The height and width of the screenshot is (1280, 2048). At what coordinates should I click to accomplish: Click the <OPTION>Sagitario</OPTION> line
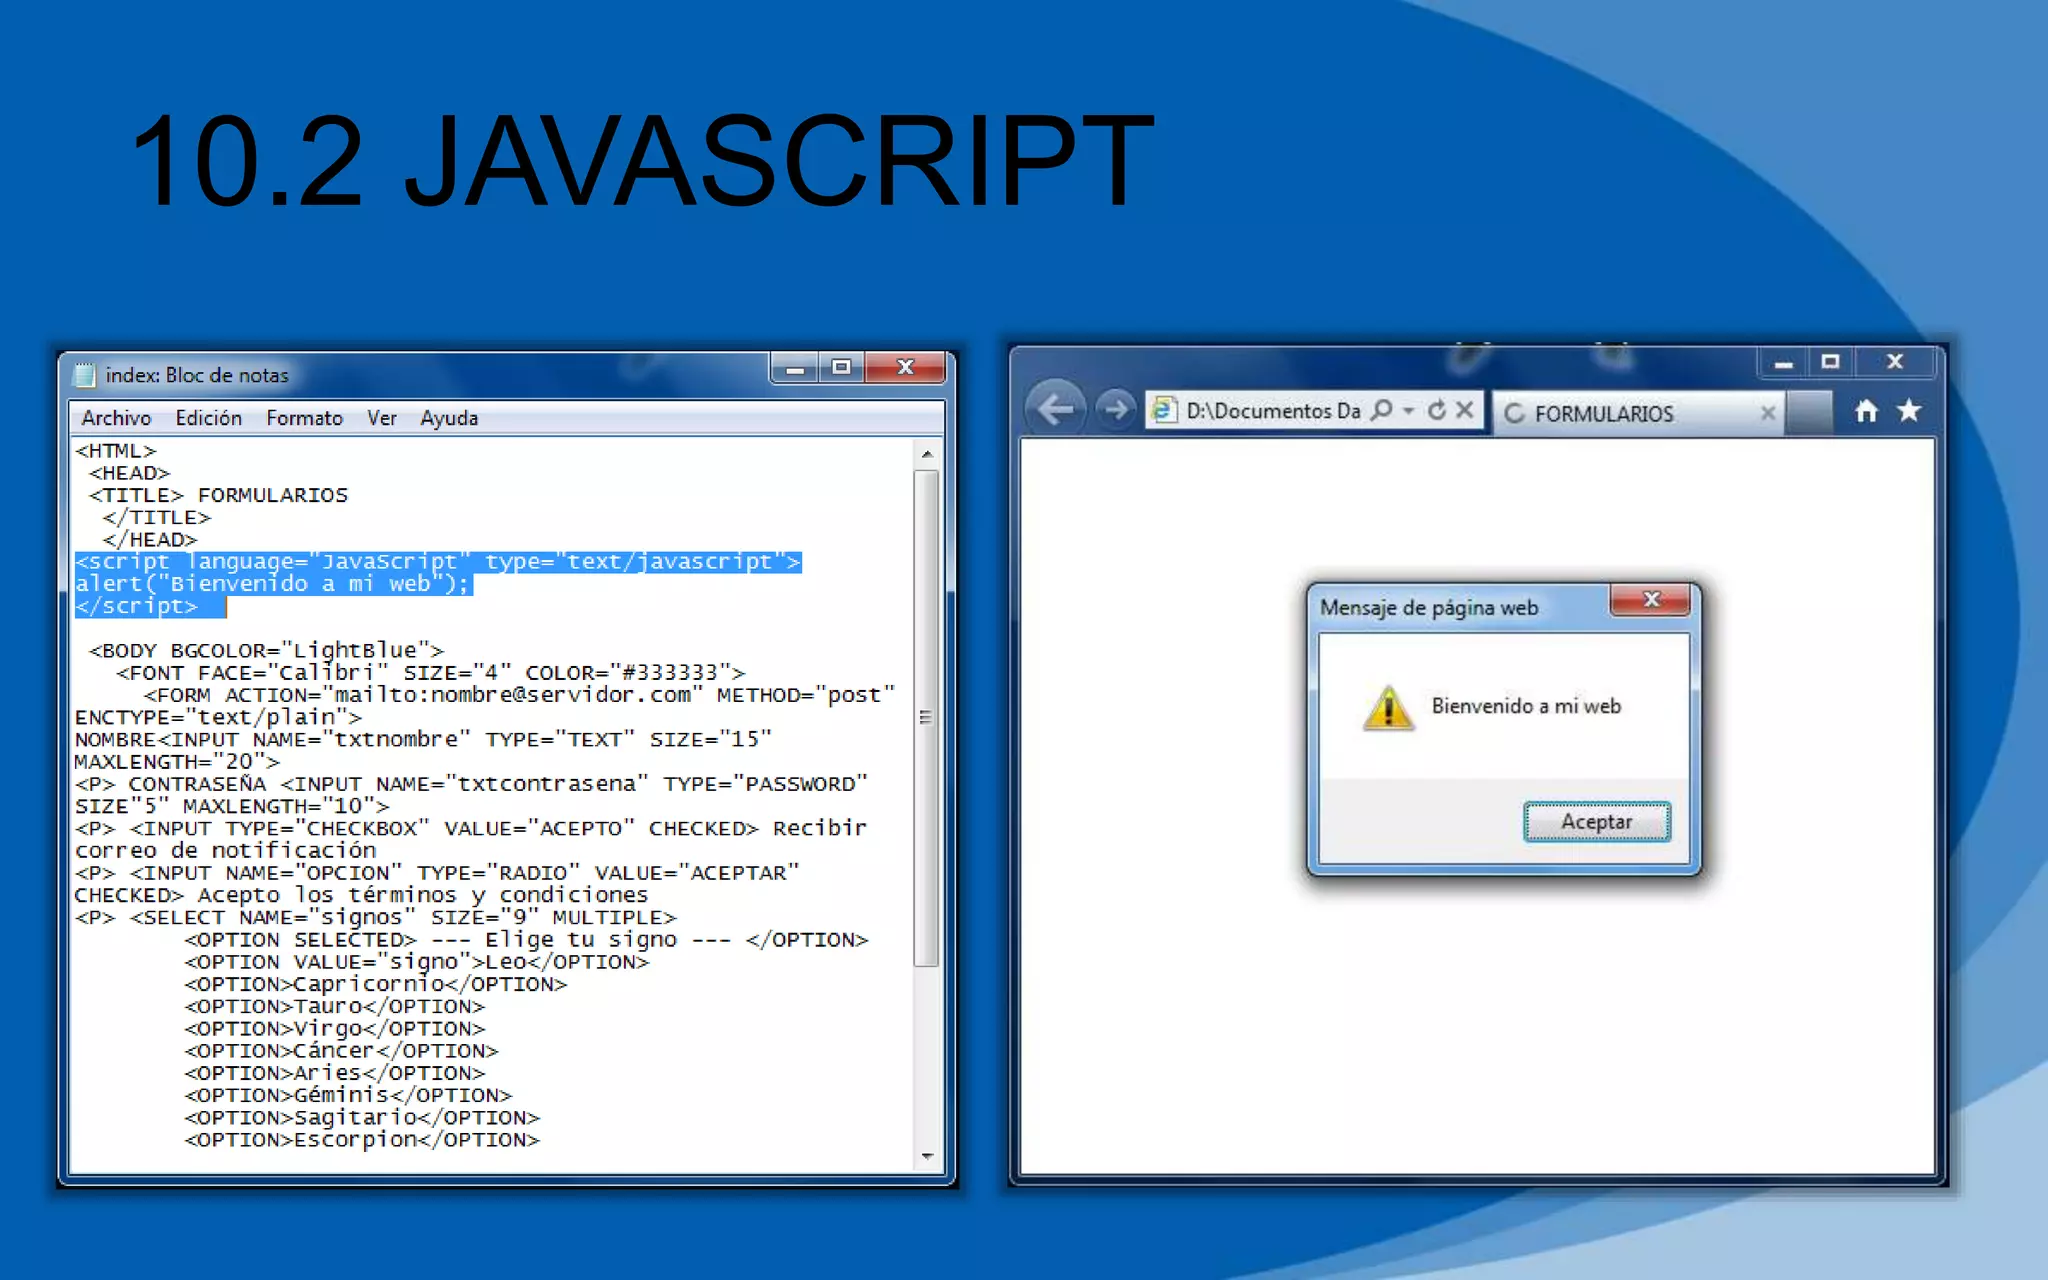click(x=362, y=1118)
